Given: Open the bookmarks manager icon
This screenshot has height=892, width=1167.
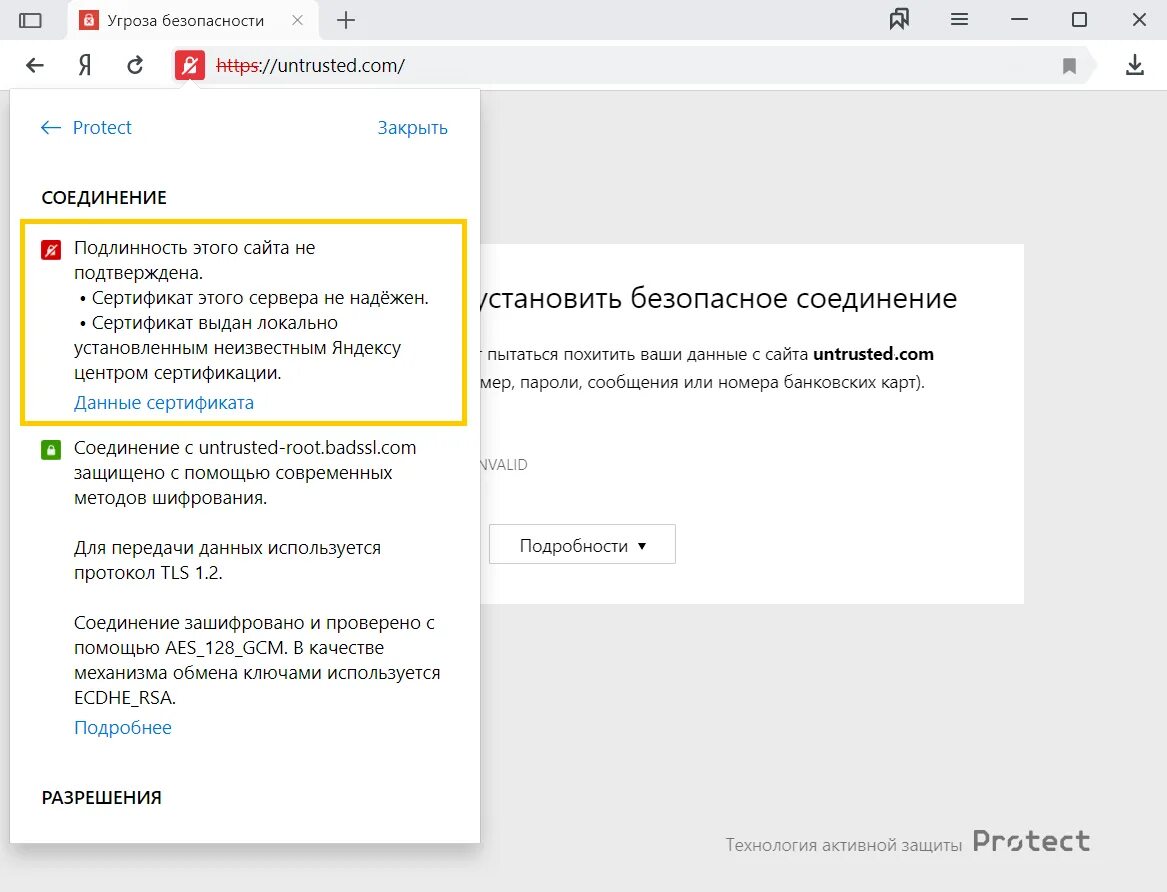Looking at the screenshot, I should point(899,20).
